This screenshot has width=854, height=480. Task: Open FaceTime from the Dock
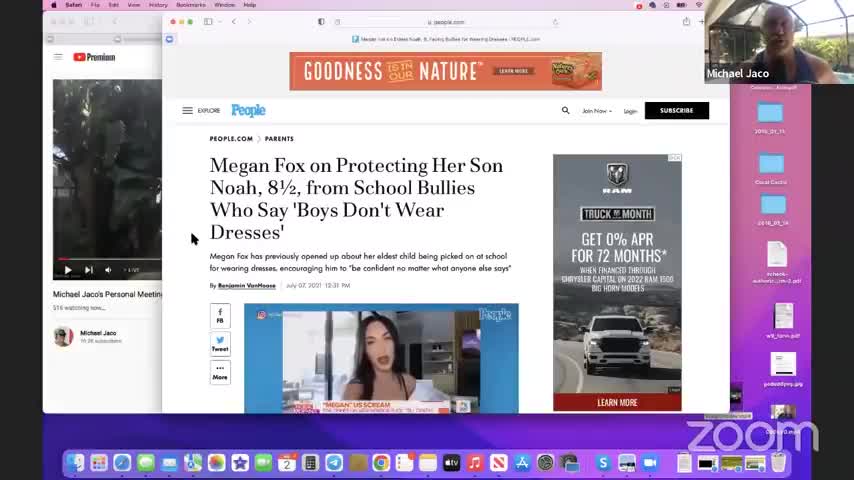[x=264, y=463]
